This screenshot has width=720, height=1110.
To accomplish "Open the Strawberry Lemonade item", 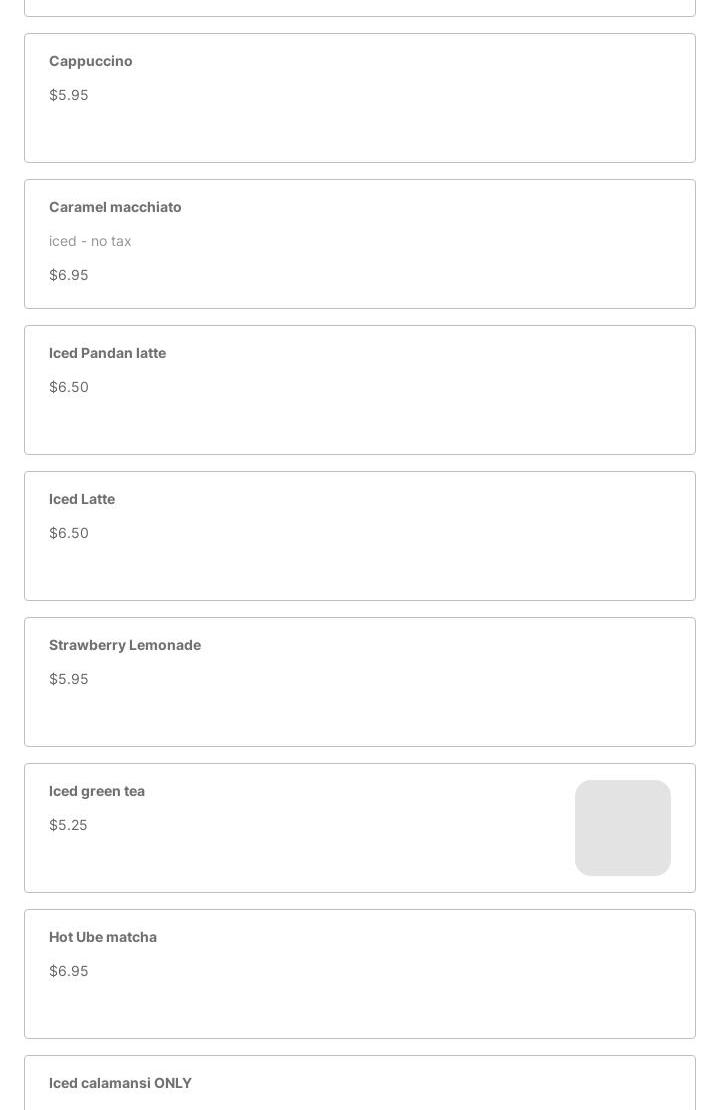I will [125, 645].
